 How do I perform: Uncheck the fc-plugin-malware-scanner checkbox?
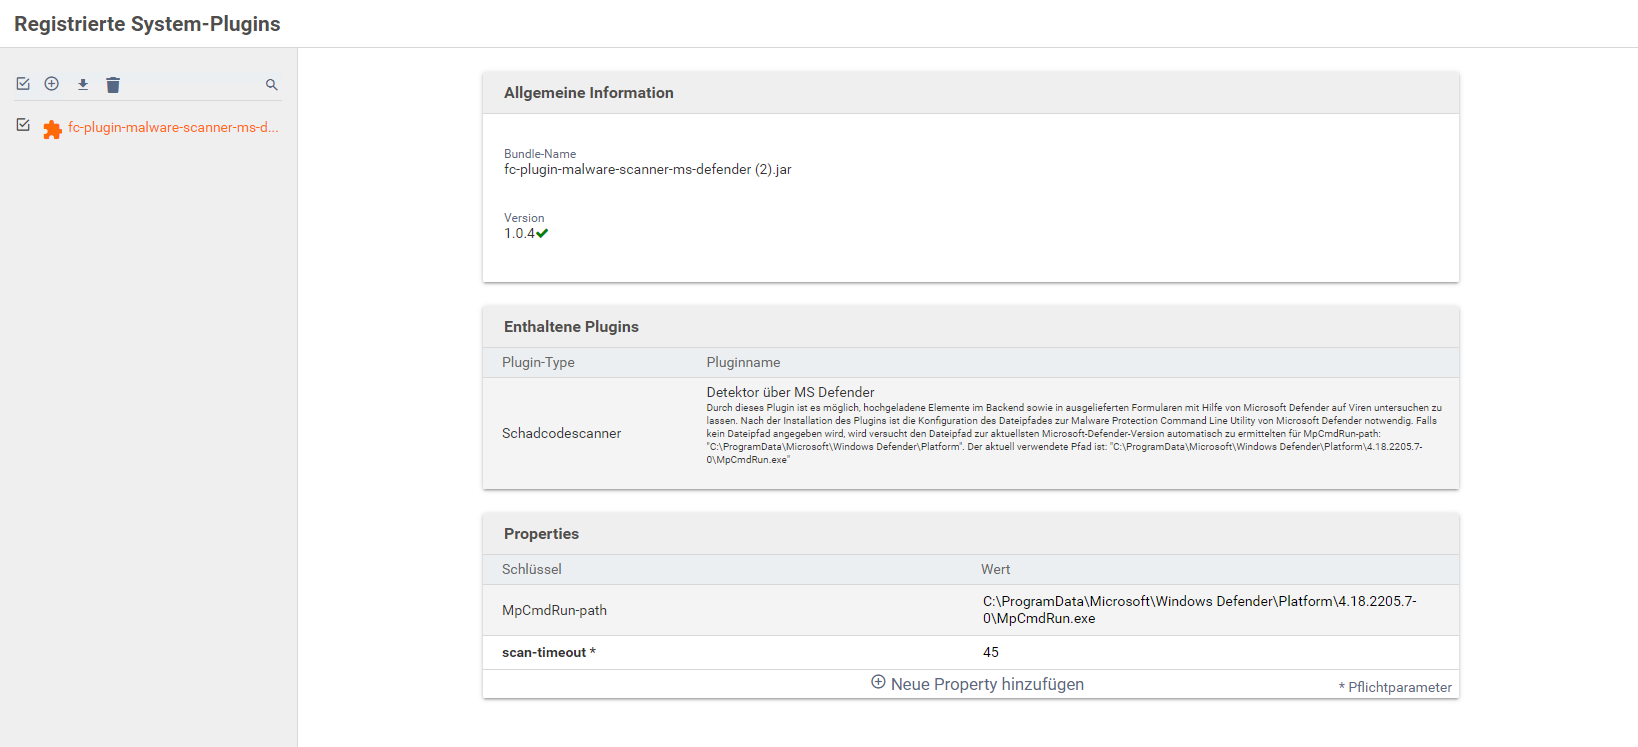click(x=23, y=125)
